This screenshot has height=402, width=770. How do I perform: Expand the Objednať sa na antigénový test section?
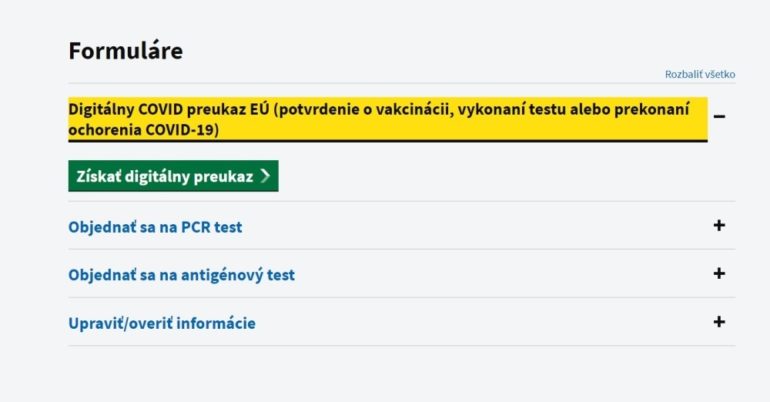point(182,275)
